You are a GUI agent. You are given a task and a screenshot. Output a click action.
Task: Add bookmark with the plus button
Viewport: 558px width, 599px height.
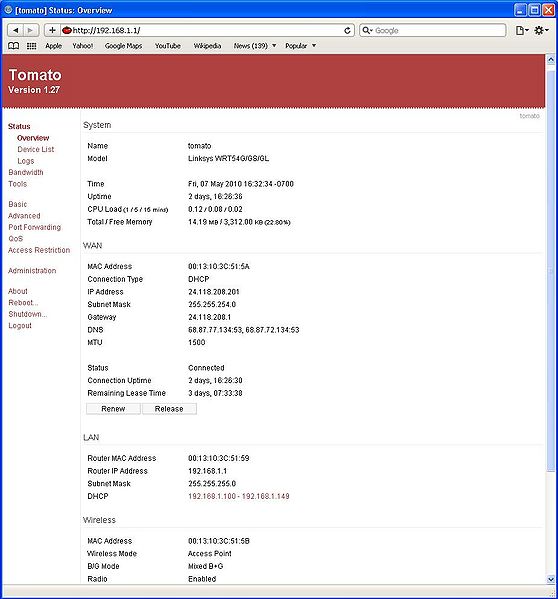tap(52, 30)
